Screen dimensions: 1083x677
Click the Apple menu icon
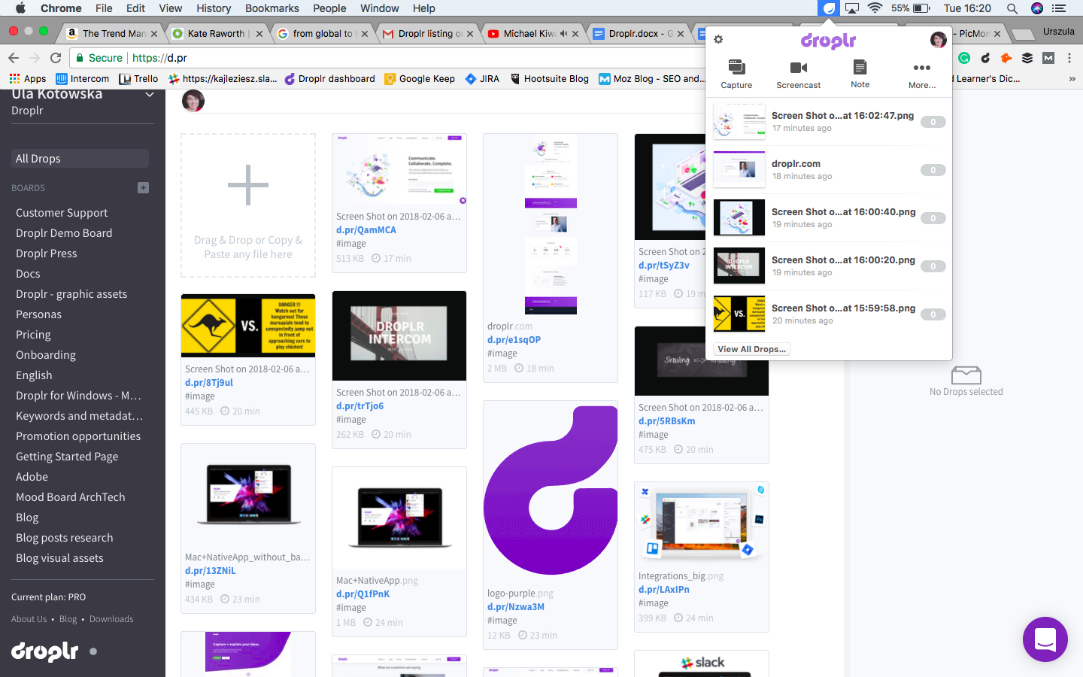click(x=20, y=8)
